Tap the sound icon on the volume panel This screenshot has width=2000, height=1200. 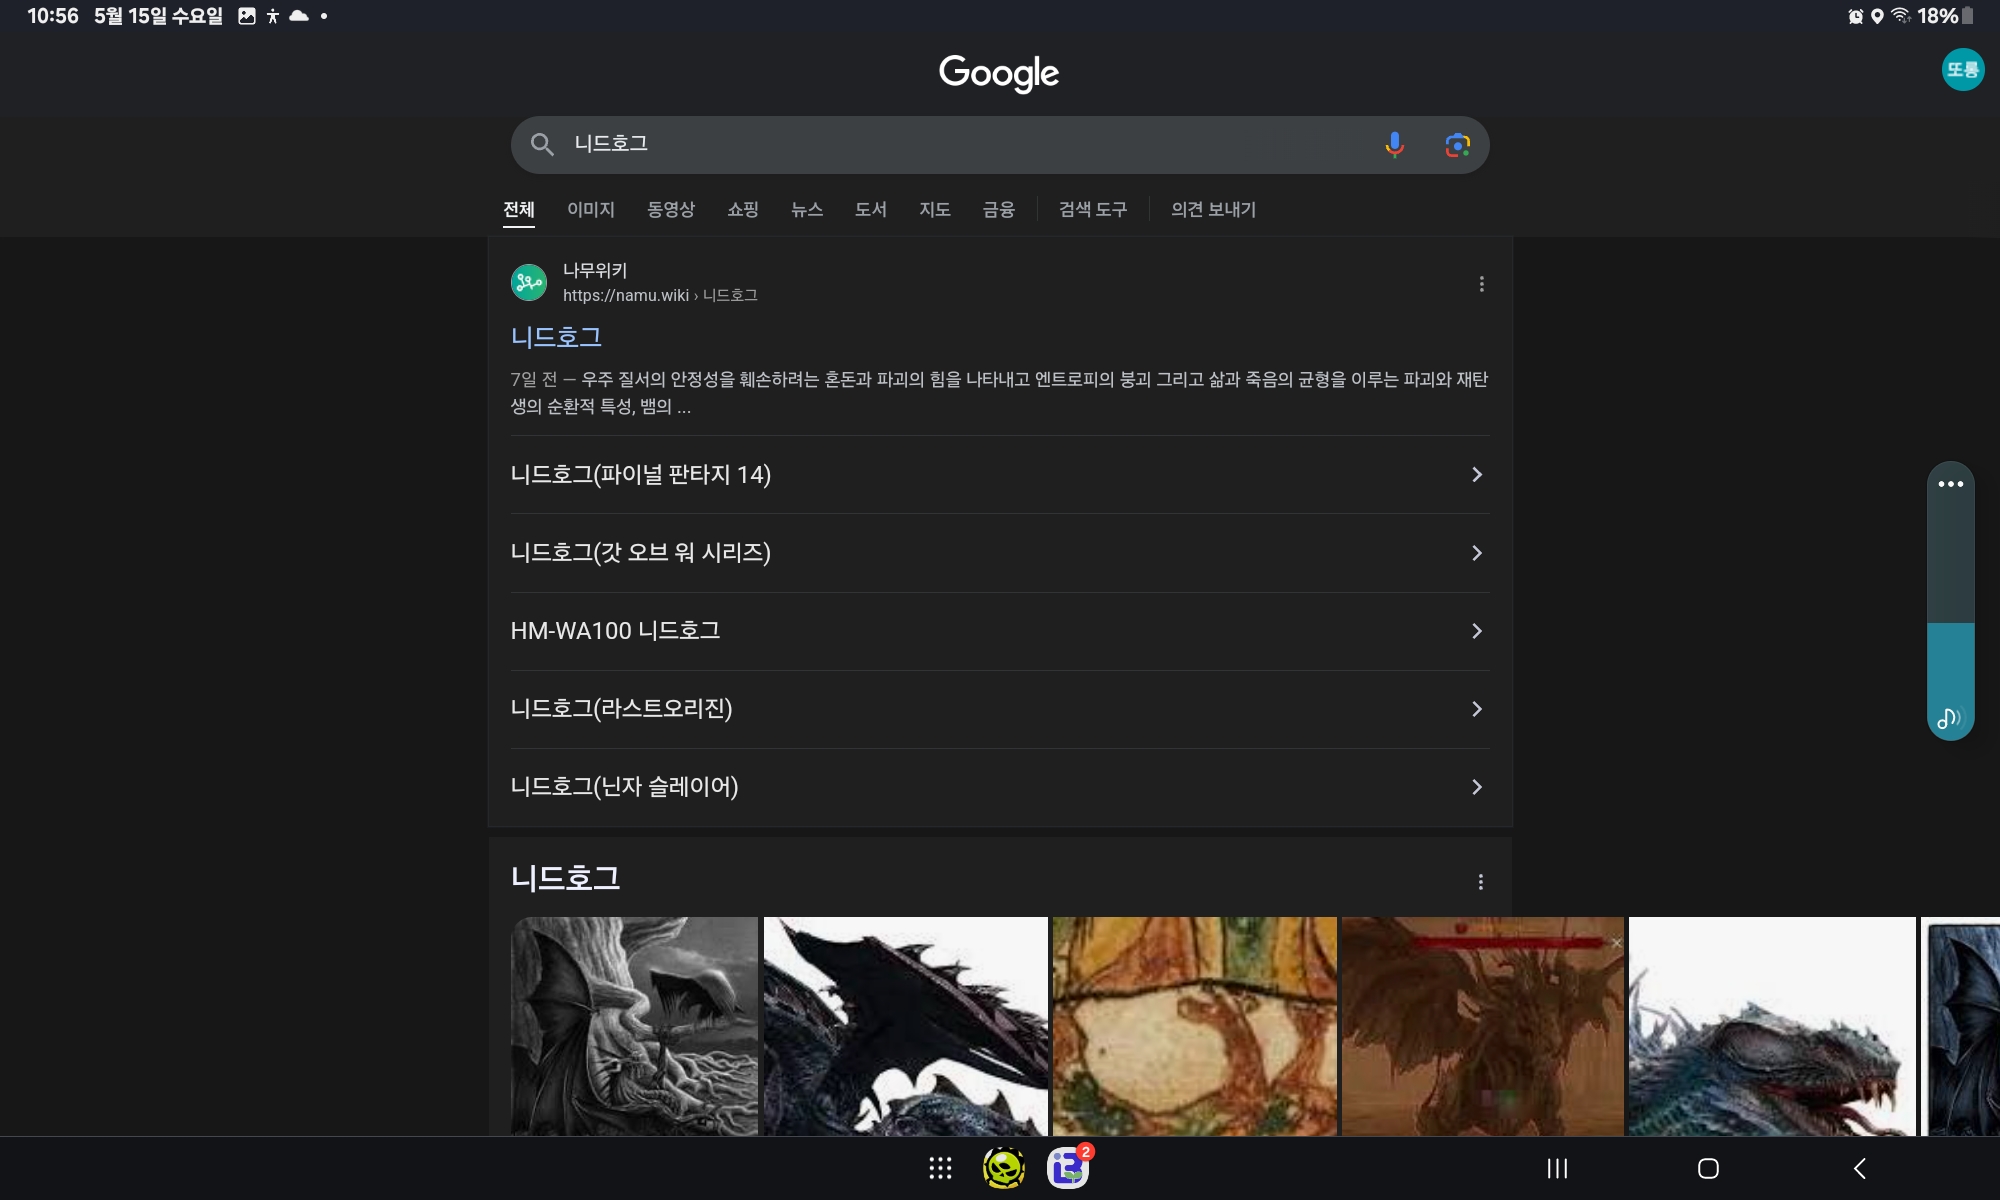[x=1949, y=718]
